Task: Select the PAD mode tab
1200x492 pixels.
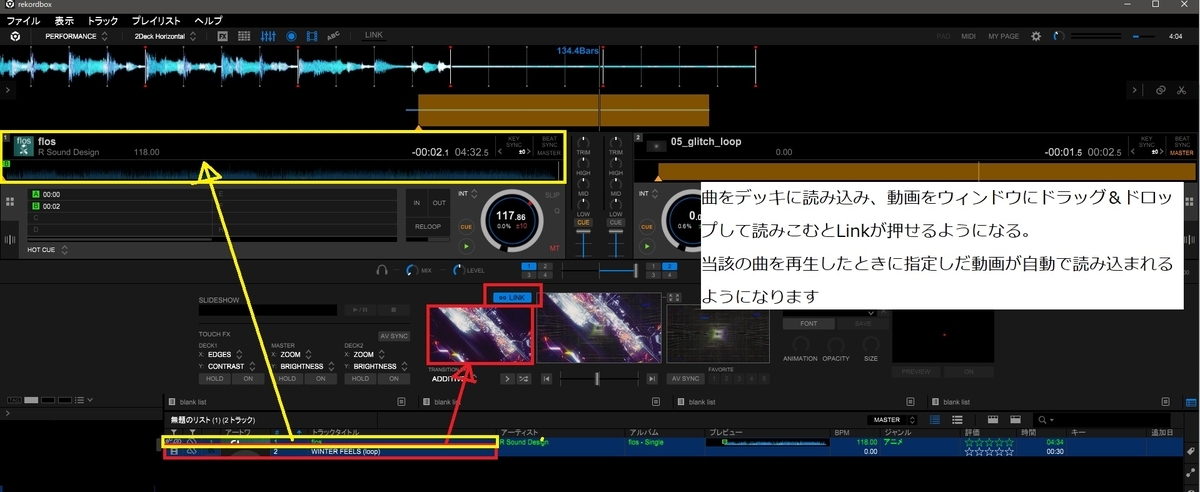Action: pos(943,36)
